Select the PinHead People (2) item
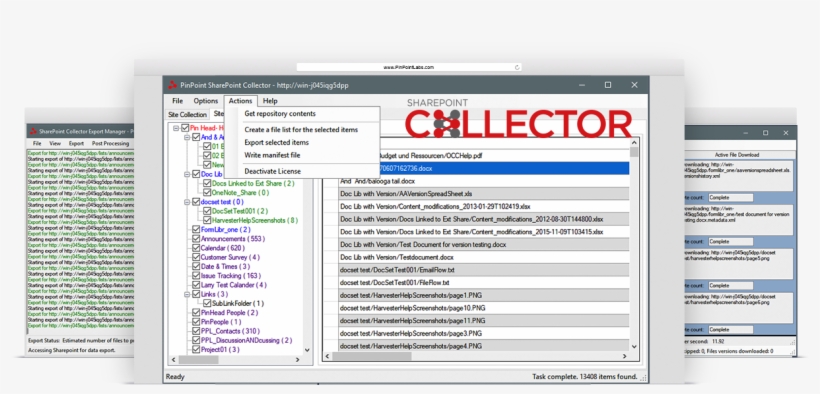The image size is (820, 394). pos(229,312)
